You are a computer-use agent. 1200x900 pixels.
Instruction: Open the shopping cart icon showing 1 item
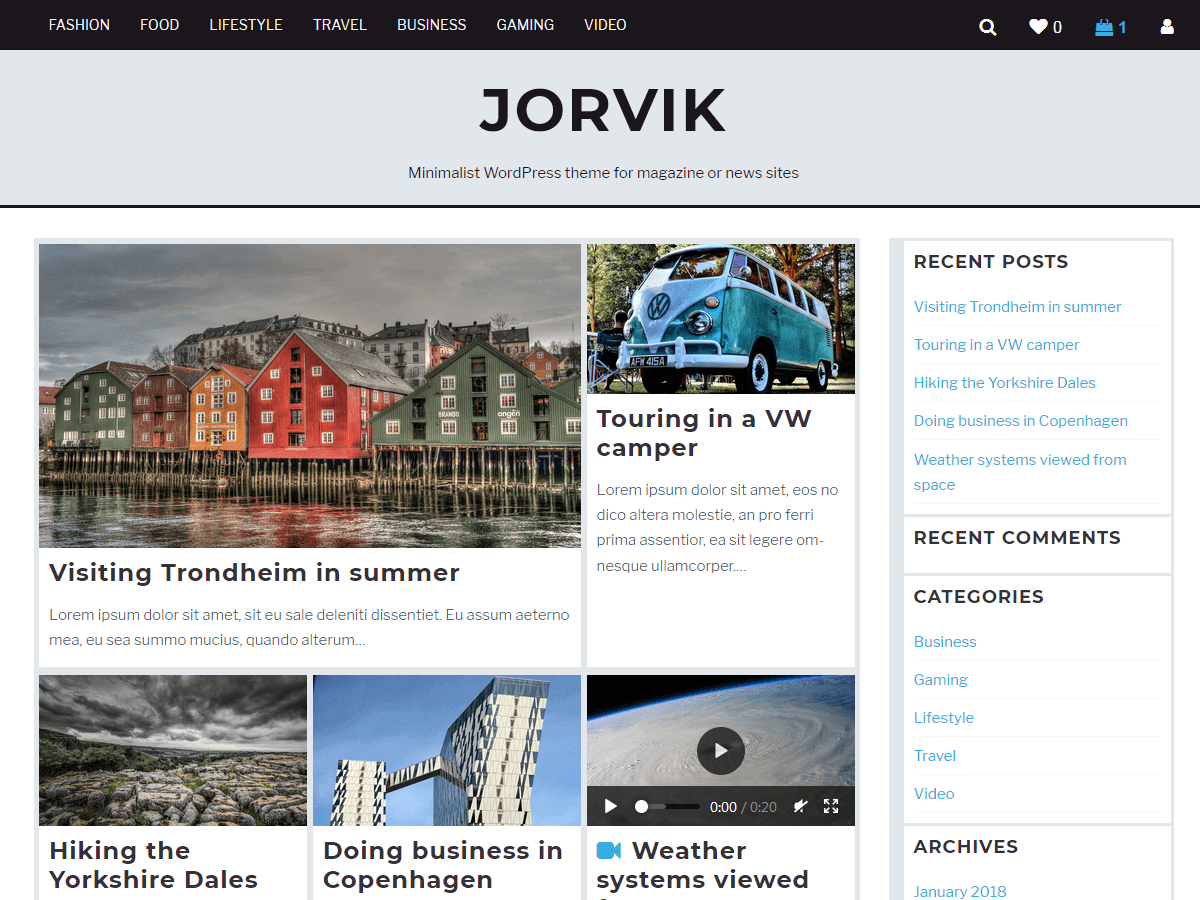1104,27
